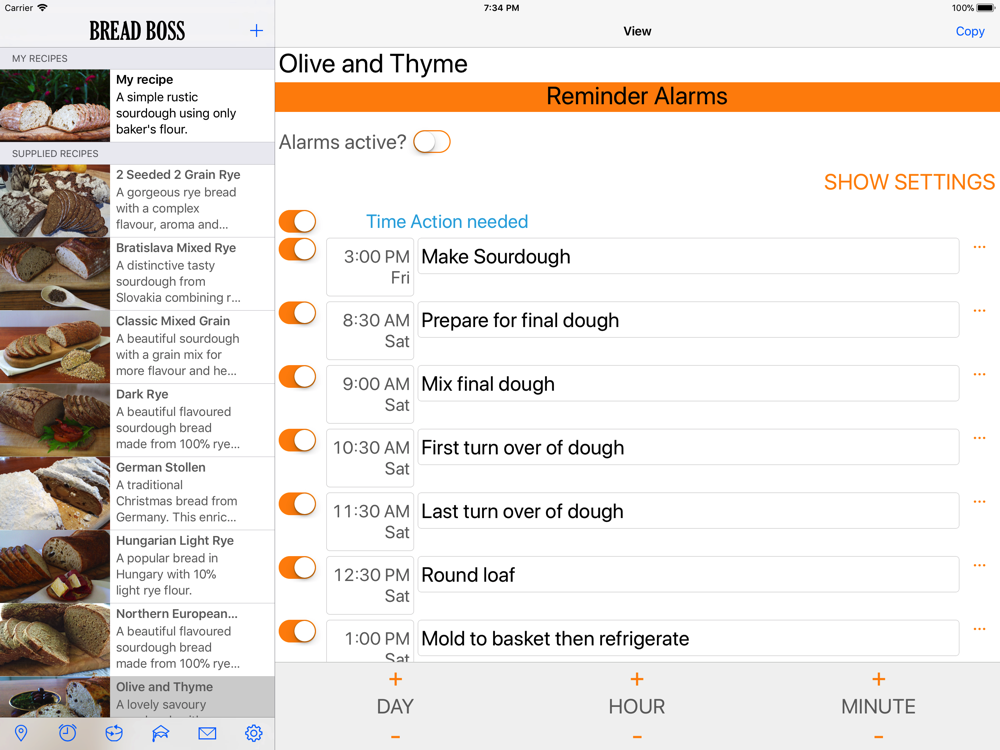Add a new recipe with plus icon

click(x=256, y=31)
